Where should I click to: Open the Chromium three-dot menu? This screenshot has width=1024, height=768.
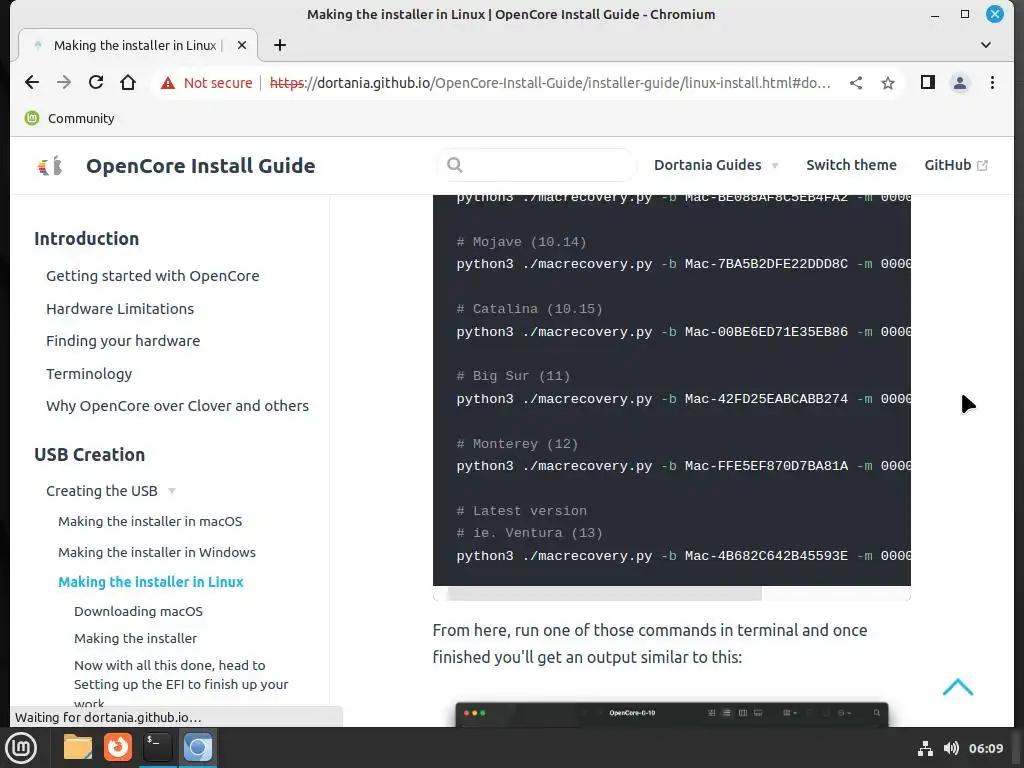click(992, 82)
